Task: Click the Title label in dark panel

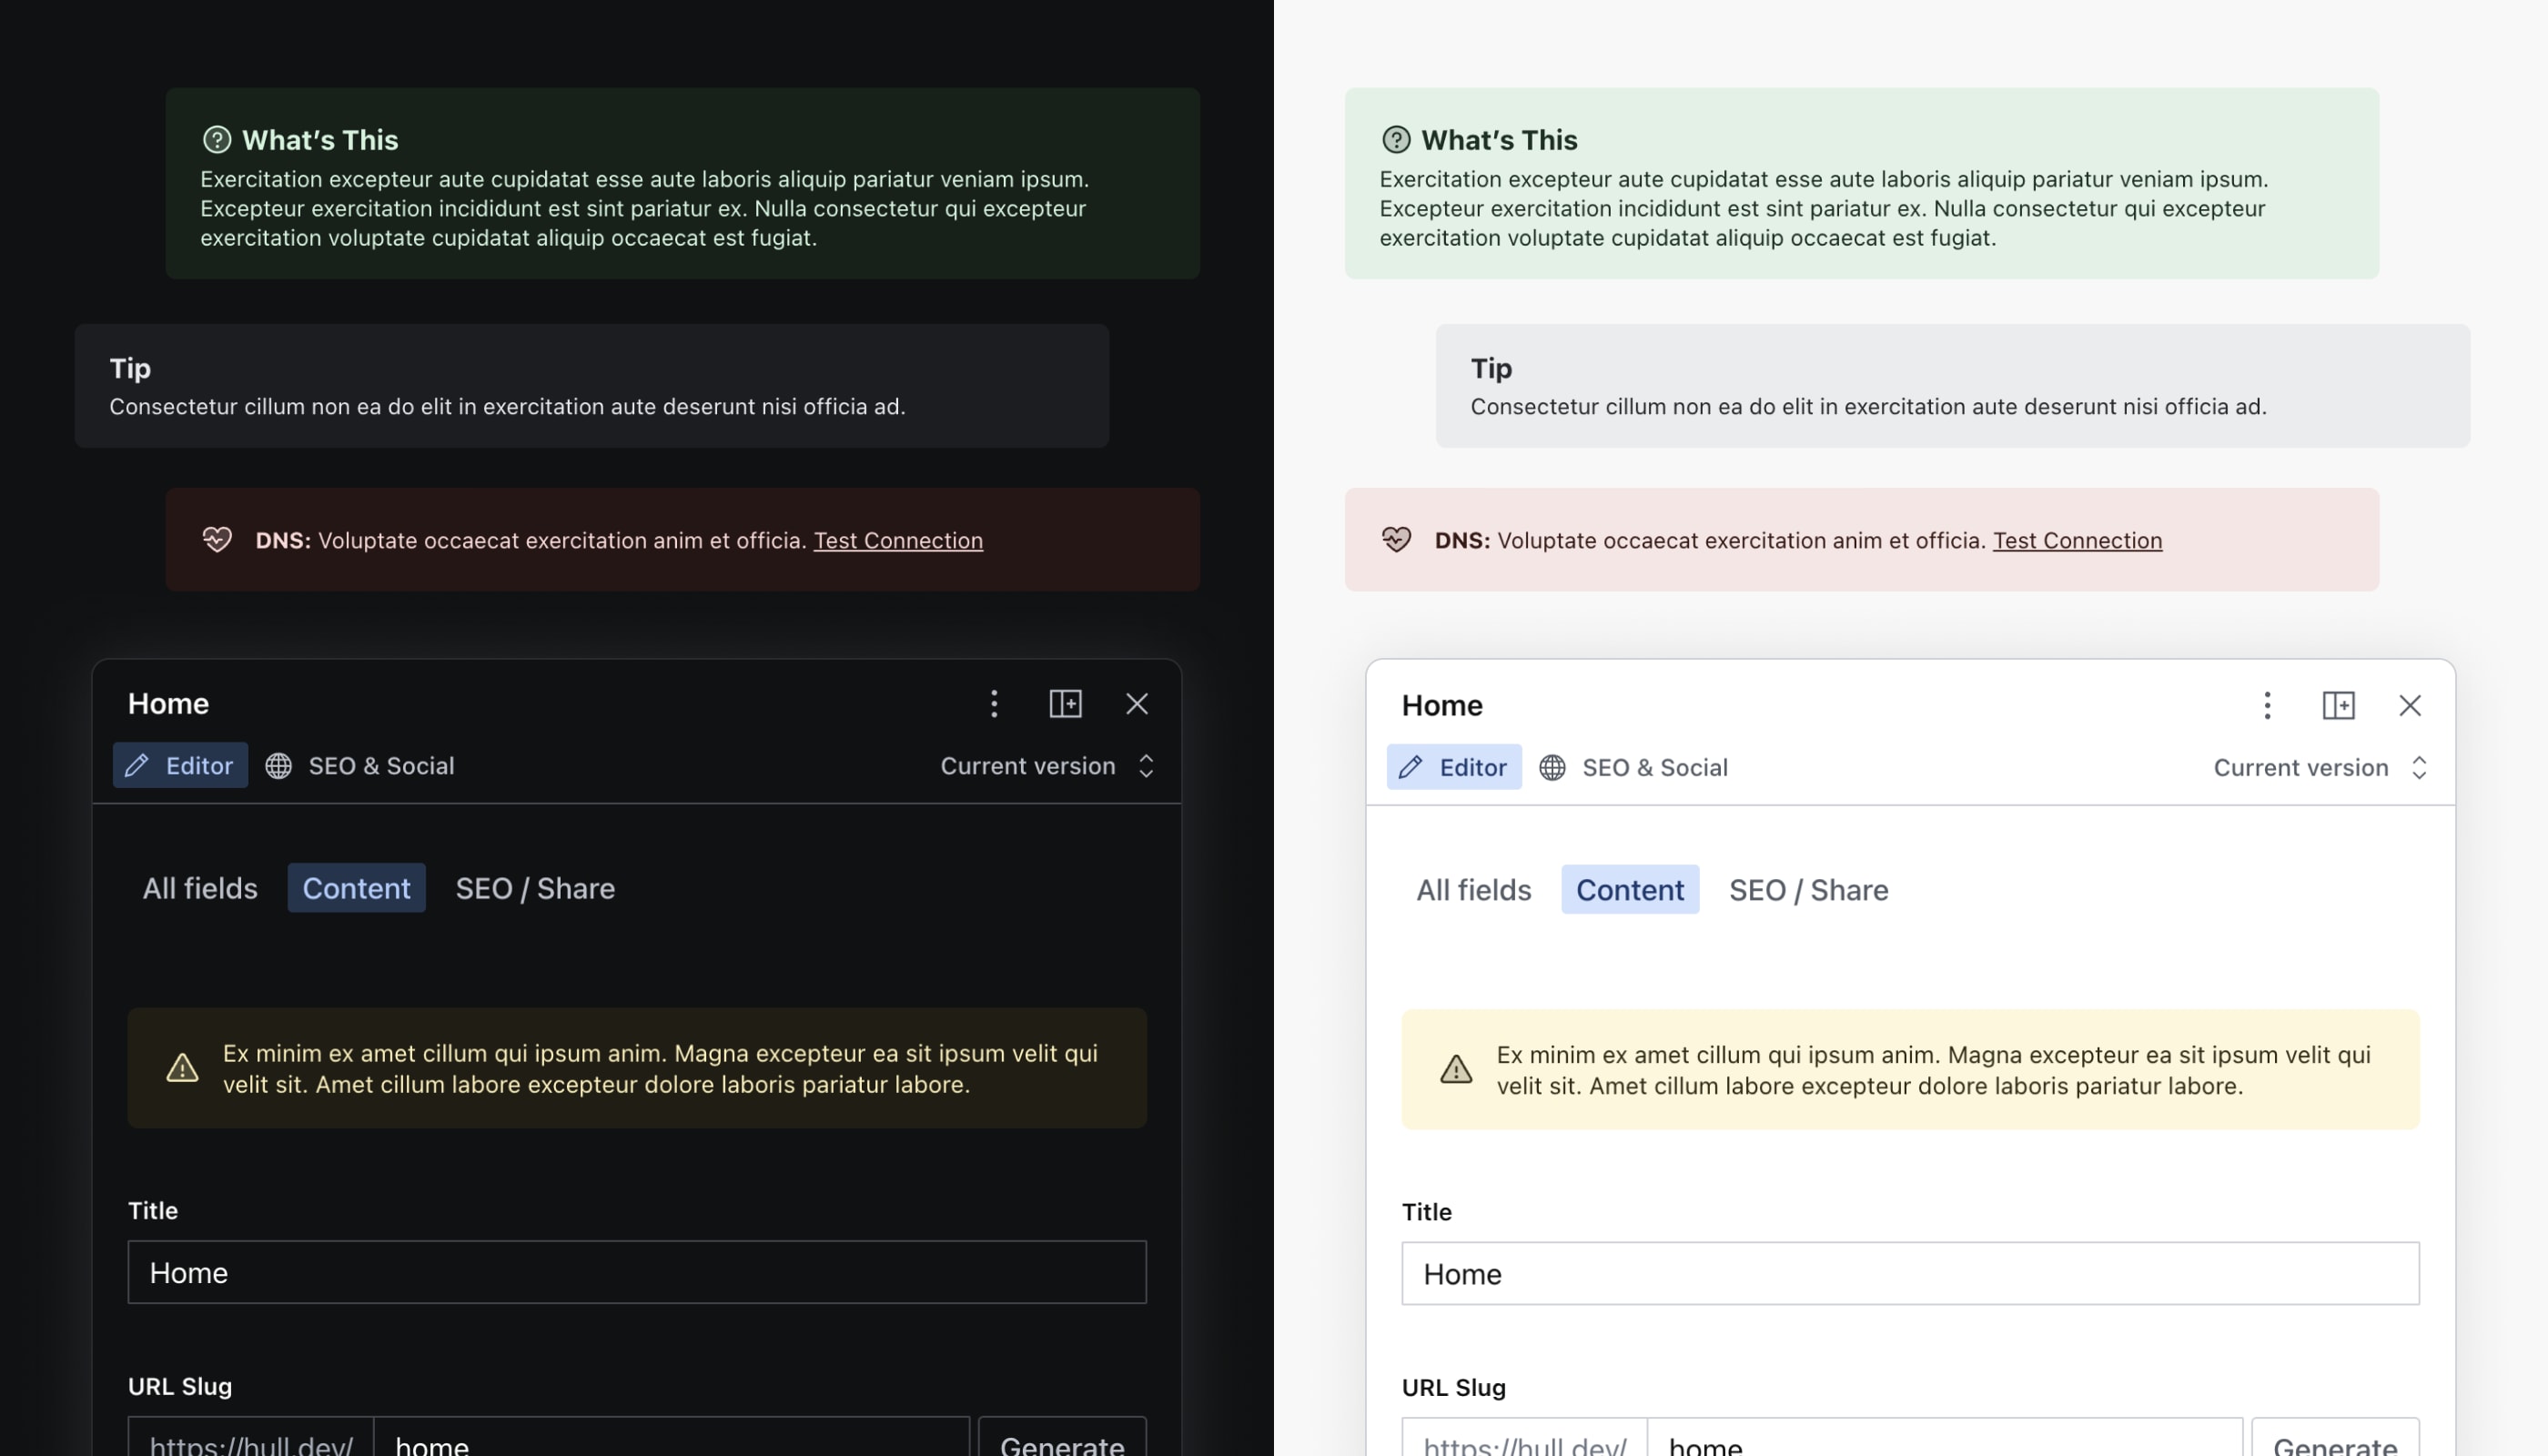Action: tap(153, 1211)
